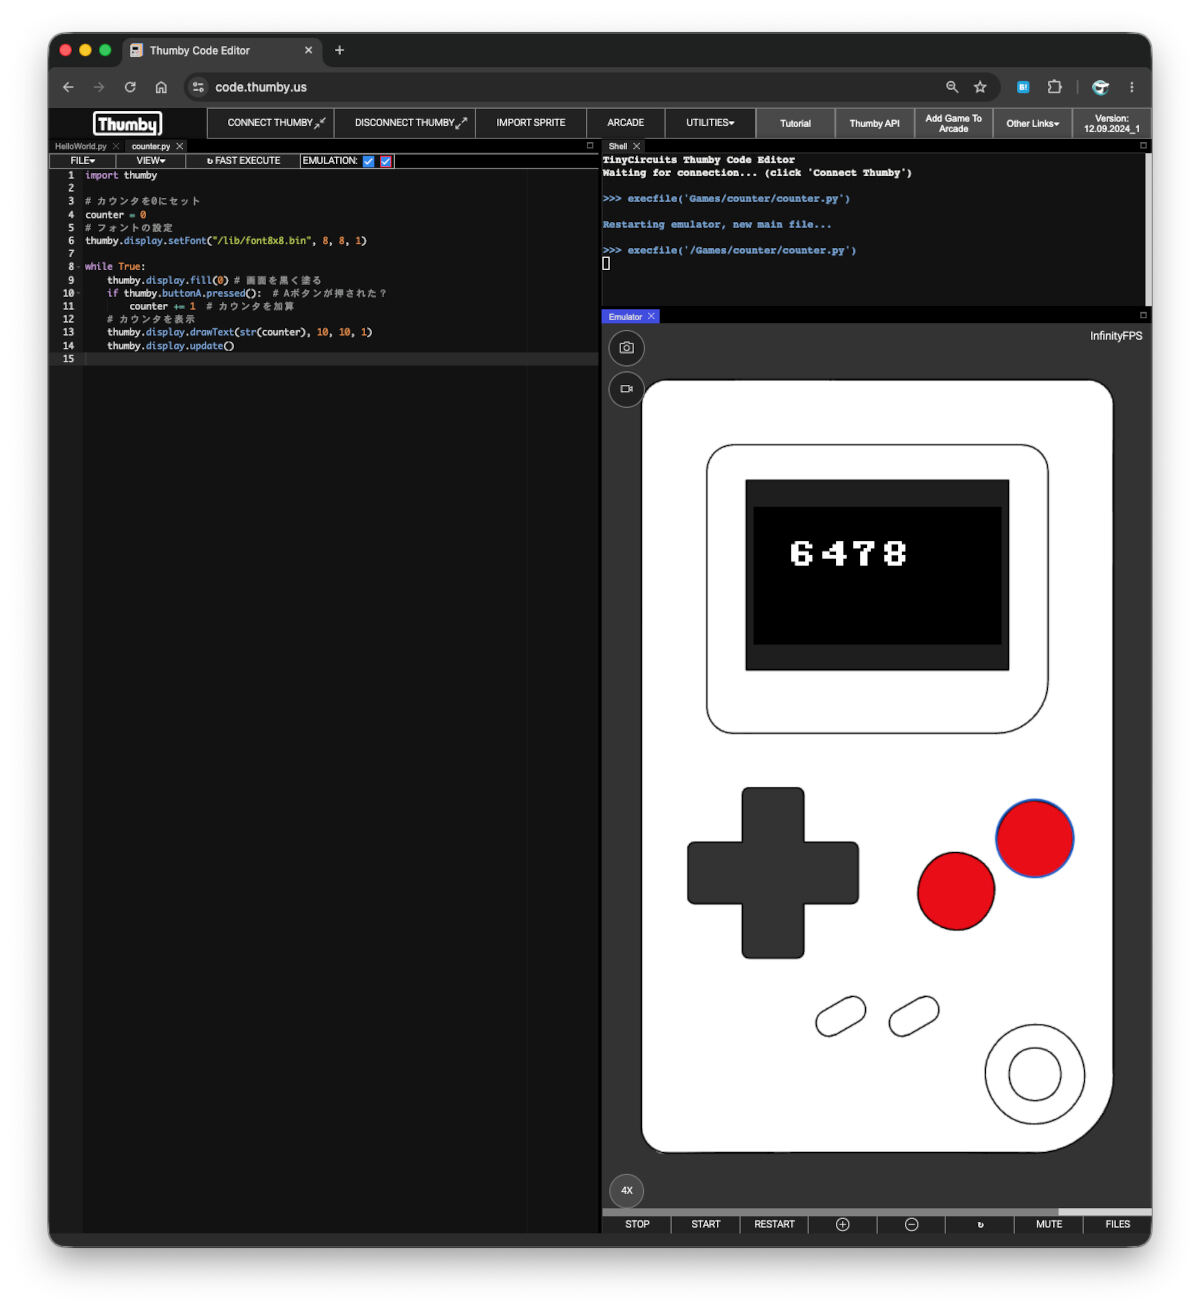Close the HelloWorld.py tab

[x=116, y=146]
